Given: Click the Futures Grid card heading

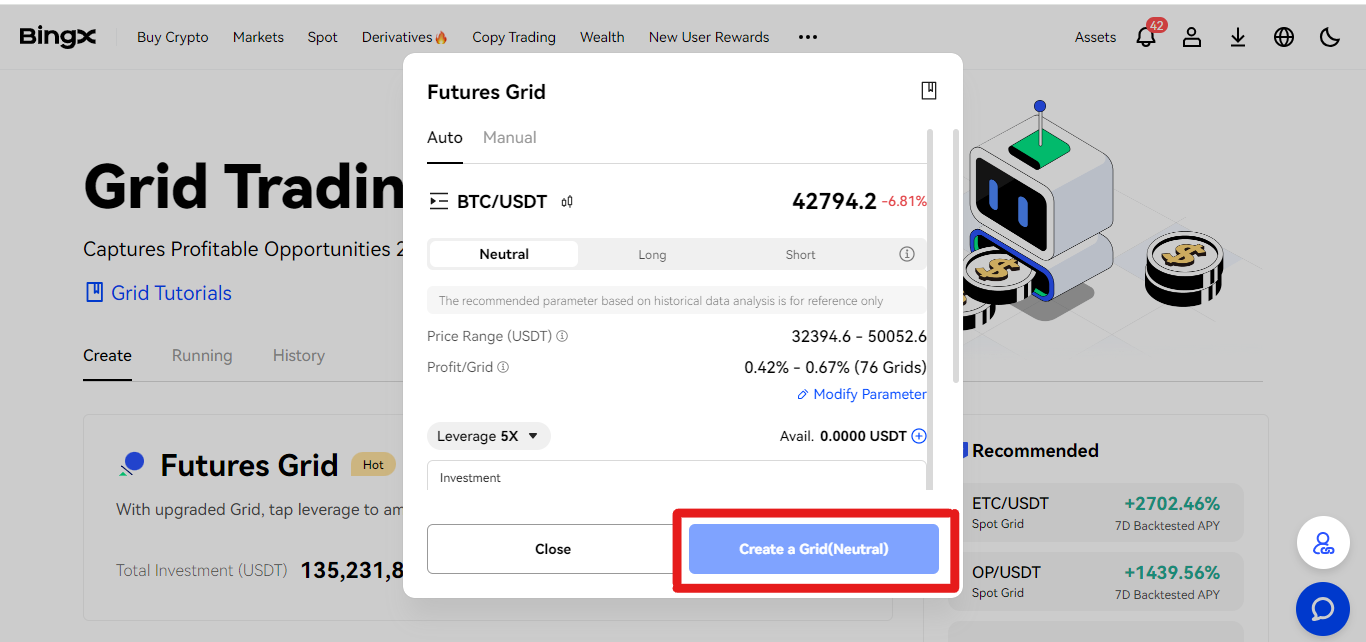Looking at the screenshot, I should [x=249, y=465].
